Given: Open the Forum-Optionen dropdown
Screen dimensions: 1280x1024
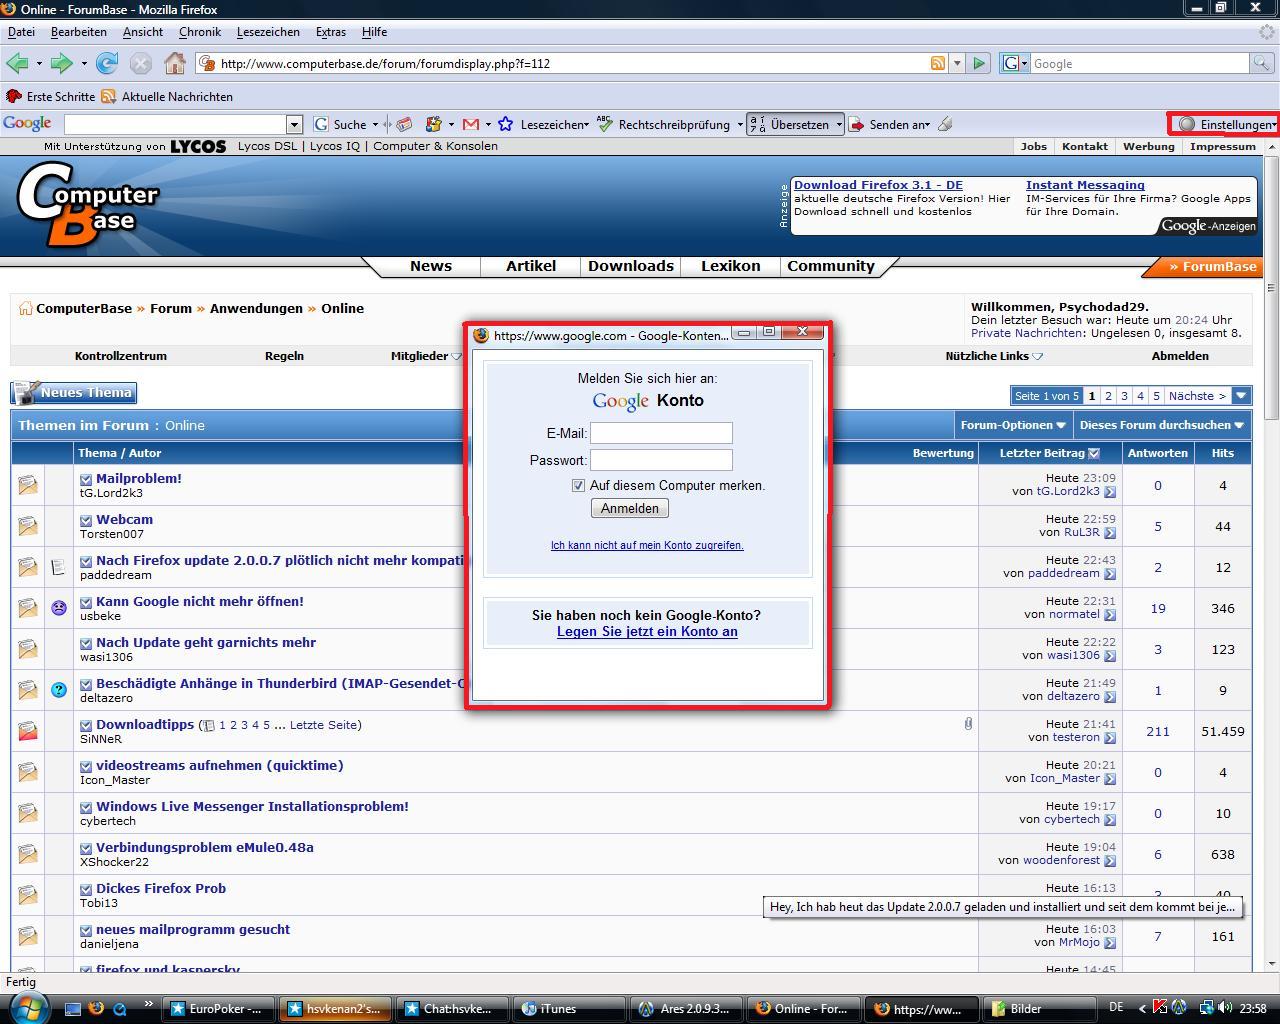Looking at the screenshot, I should point(1012,425).
